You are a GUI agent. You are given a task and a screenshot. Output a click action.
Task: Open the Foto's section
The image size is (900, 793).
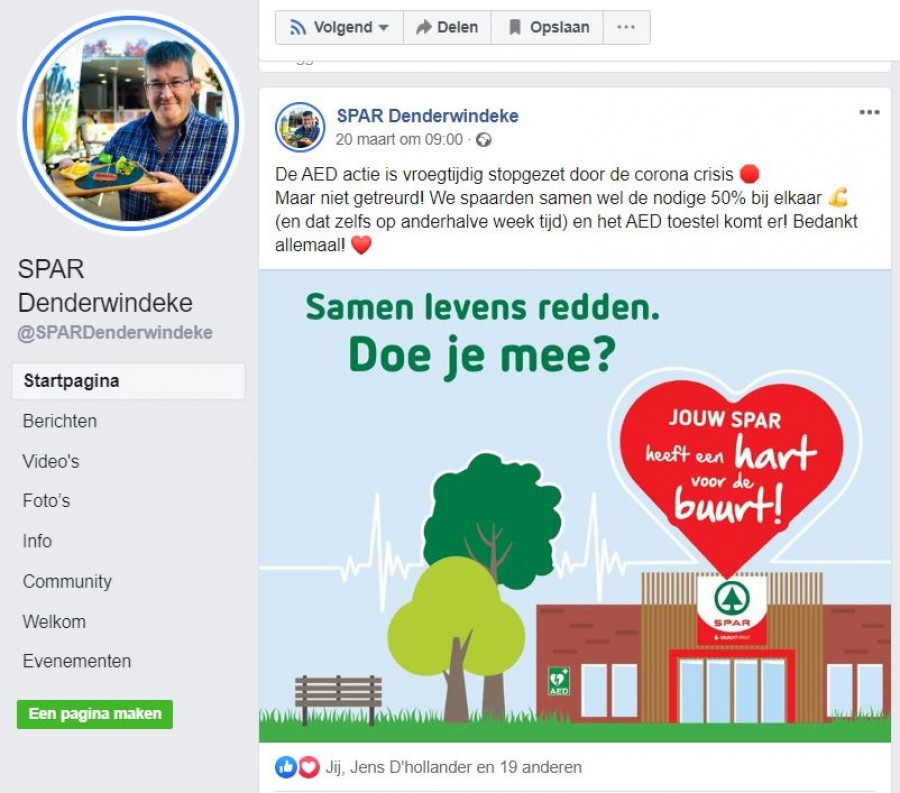click(x=46, y=501)
